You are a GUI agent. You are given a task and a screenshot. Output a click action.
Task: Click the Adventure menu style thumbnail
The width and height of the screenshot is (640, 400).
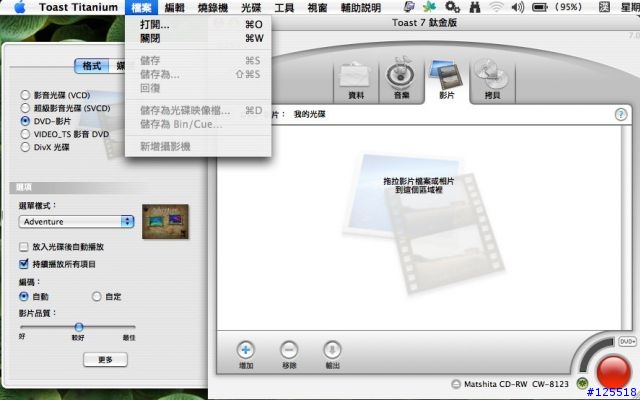[165, 222]
